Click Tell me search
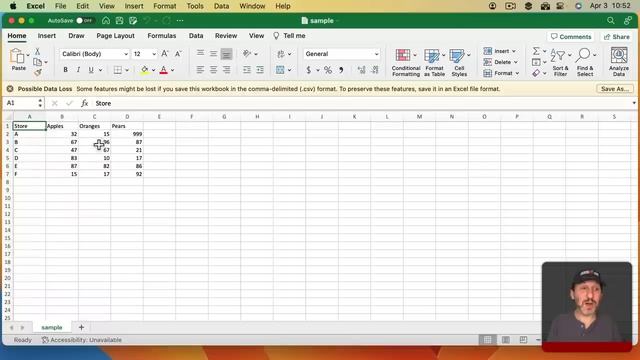This screenshot has height=360, width=640. [x=289, y=36]
